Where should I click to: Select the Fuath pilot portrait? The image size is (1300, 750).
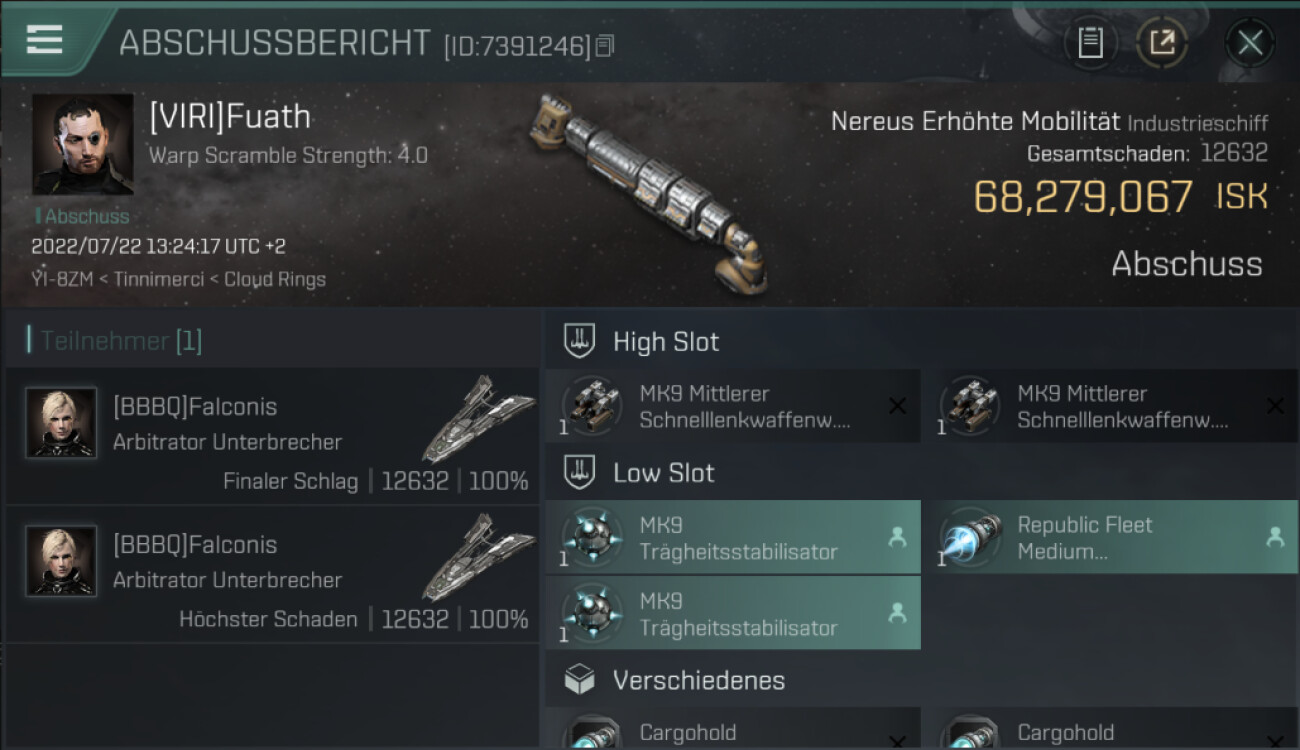tap(83, 145)
